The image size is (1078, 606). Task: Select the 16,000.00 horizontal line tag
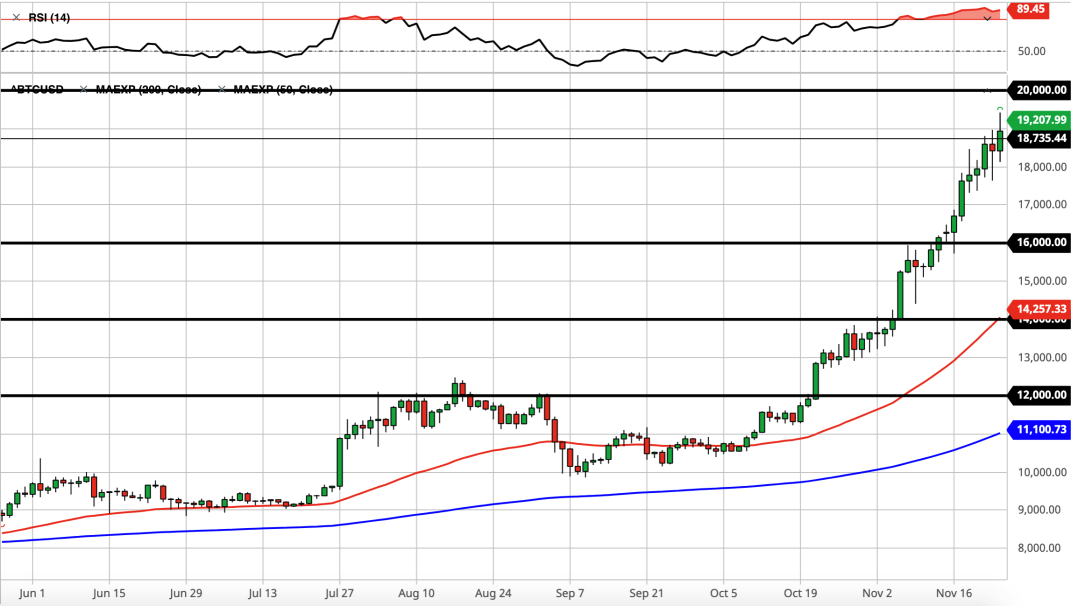[x=1040, y=242]
